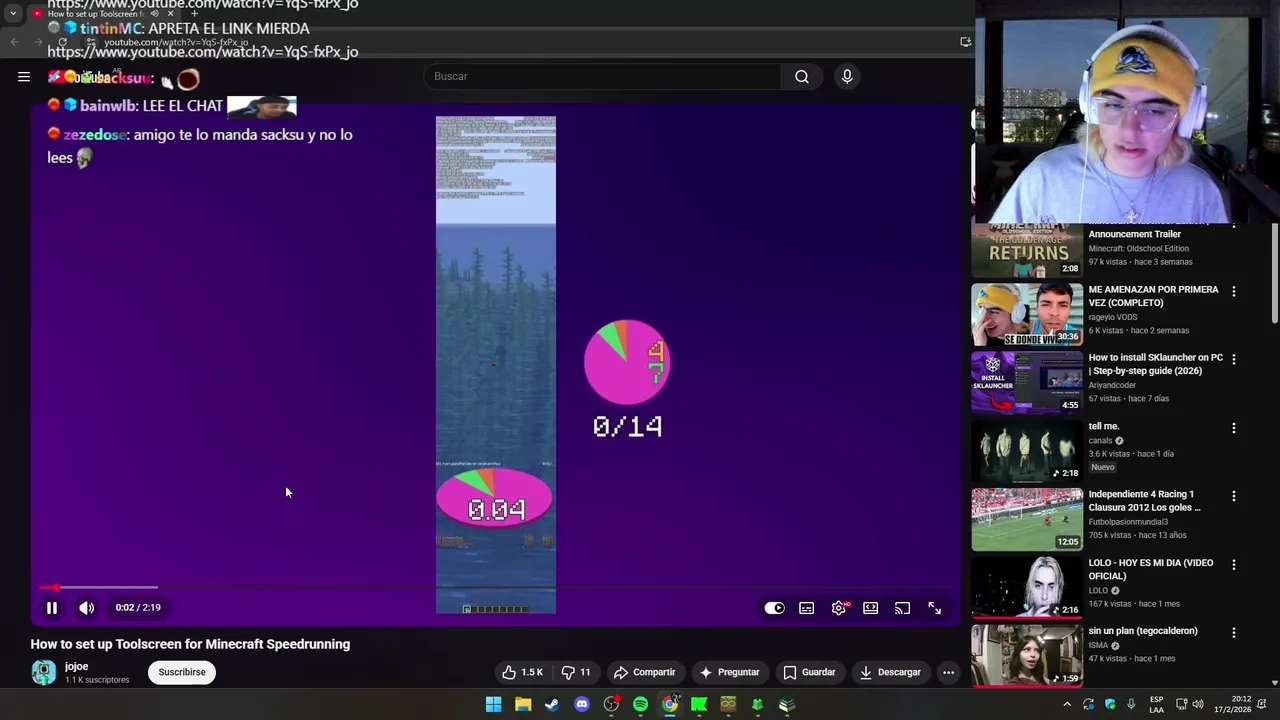
Task: Open the browser tab search dropdown arrow
Action: tap(13, 14)
